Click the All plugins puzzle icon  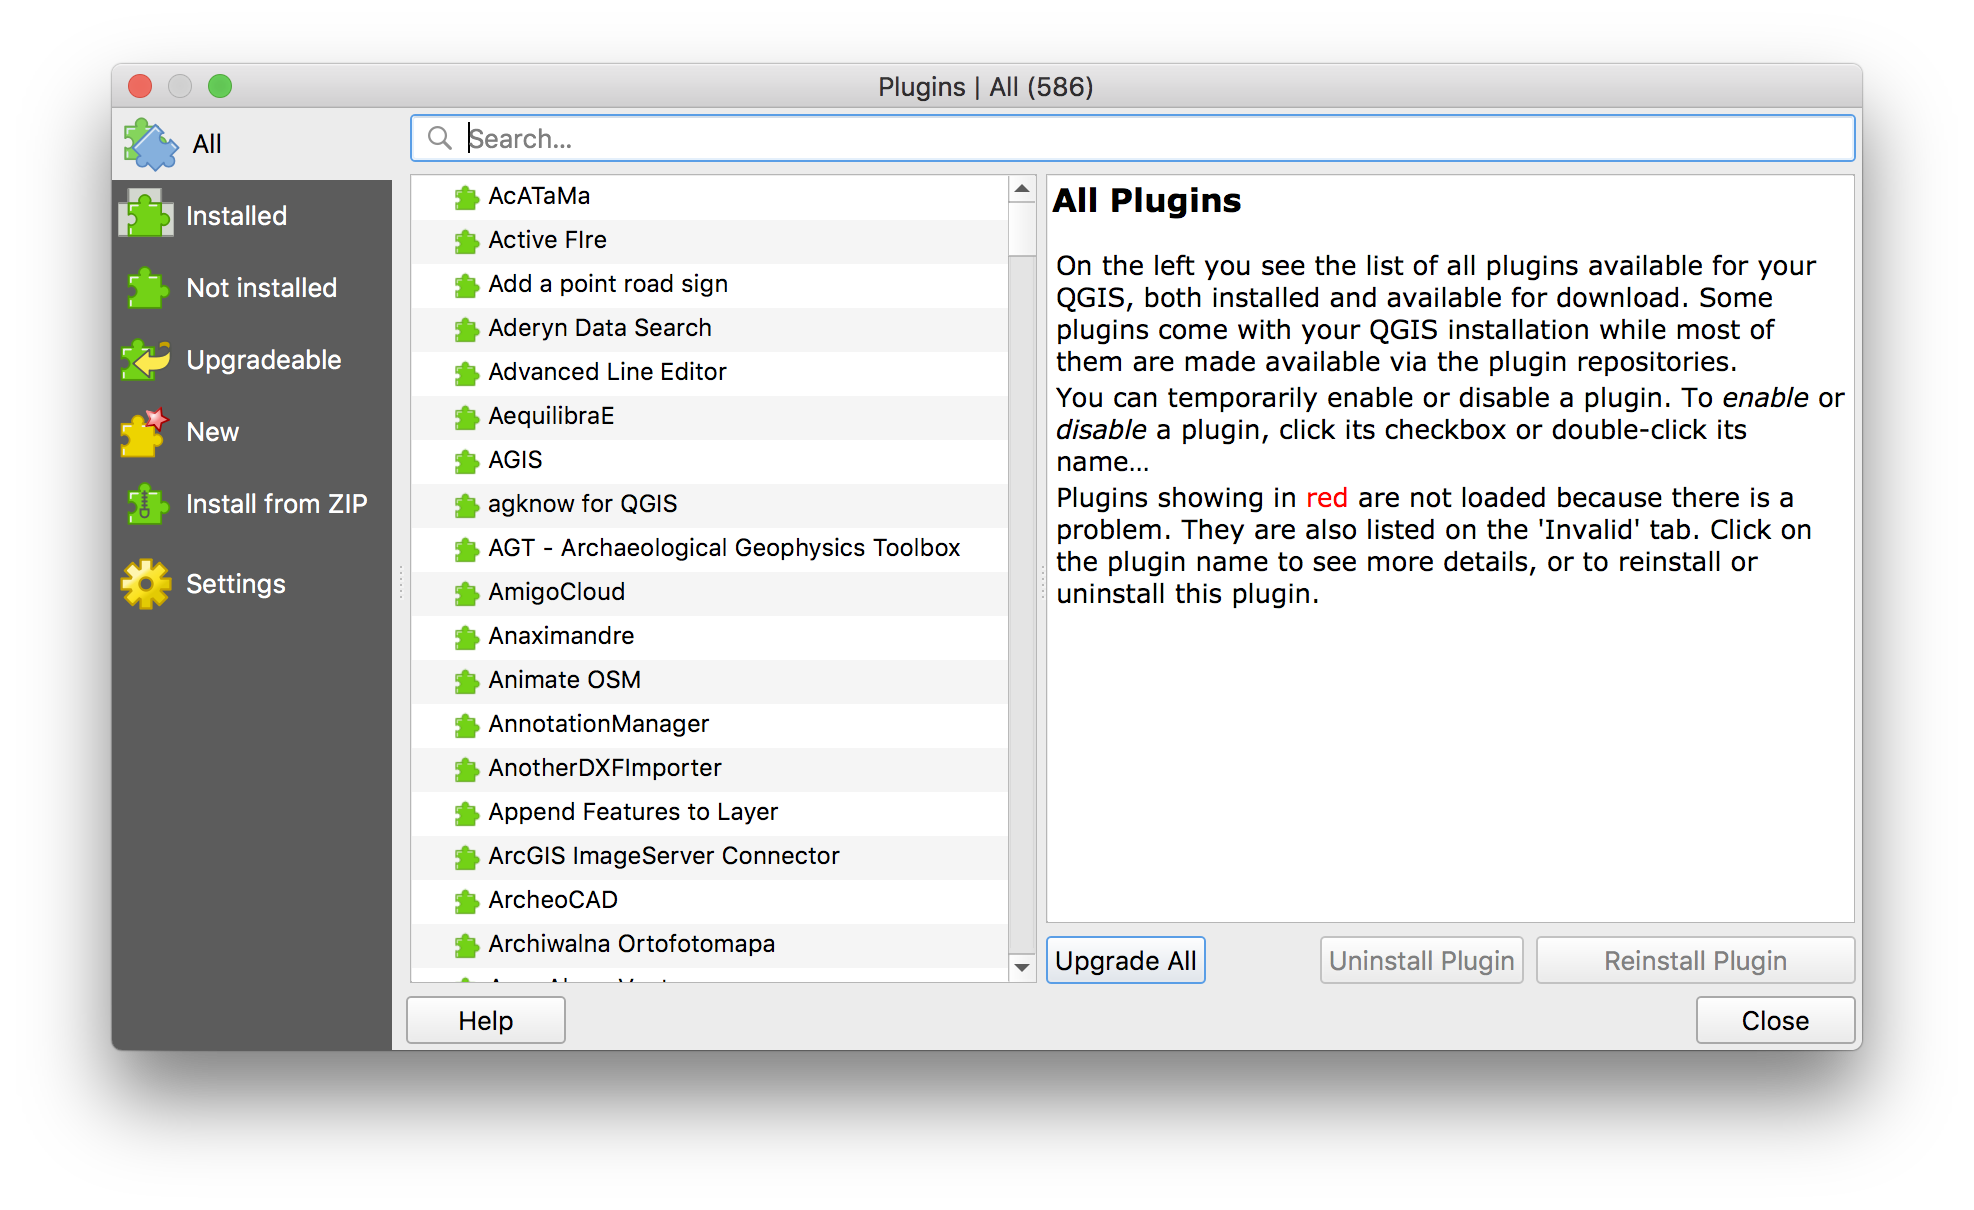150,144
